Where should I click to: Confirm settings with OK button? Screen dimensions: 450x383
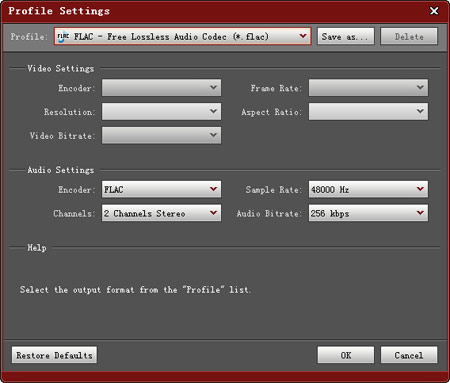point(345,355)
